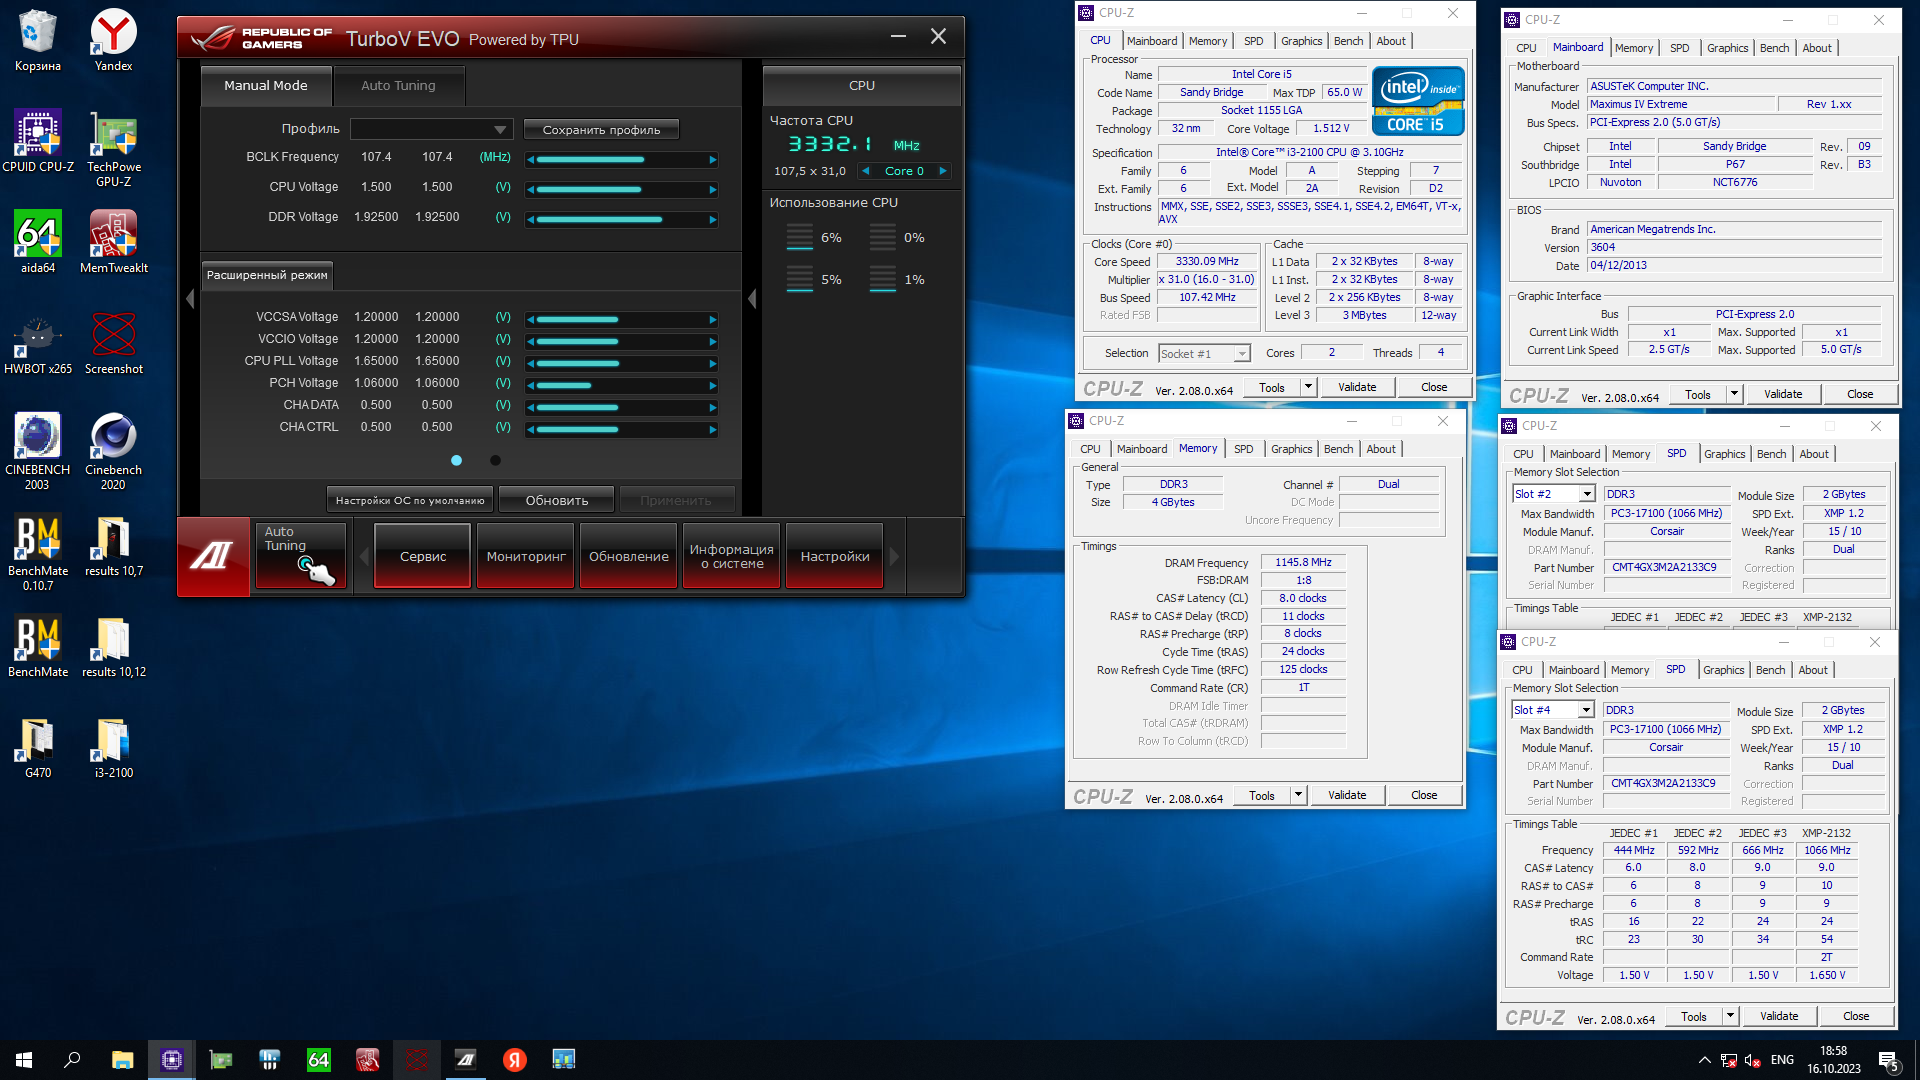The width and height of the screenshot is (1920, 1080).
Task: Open Bench tab in CPU-Z Memory window
Action: point(1338,449)
